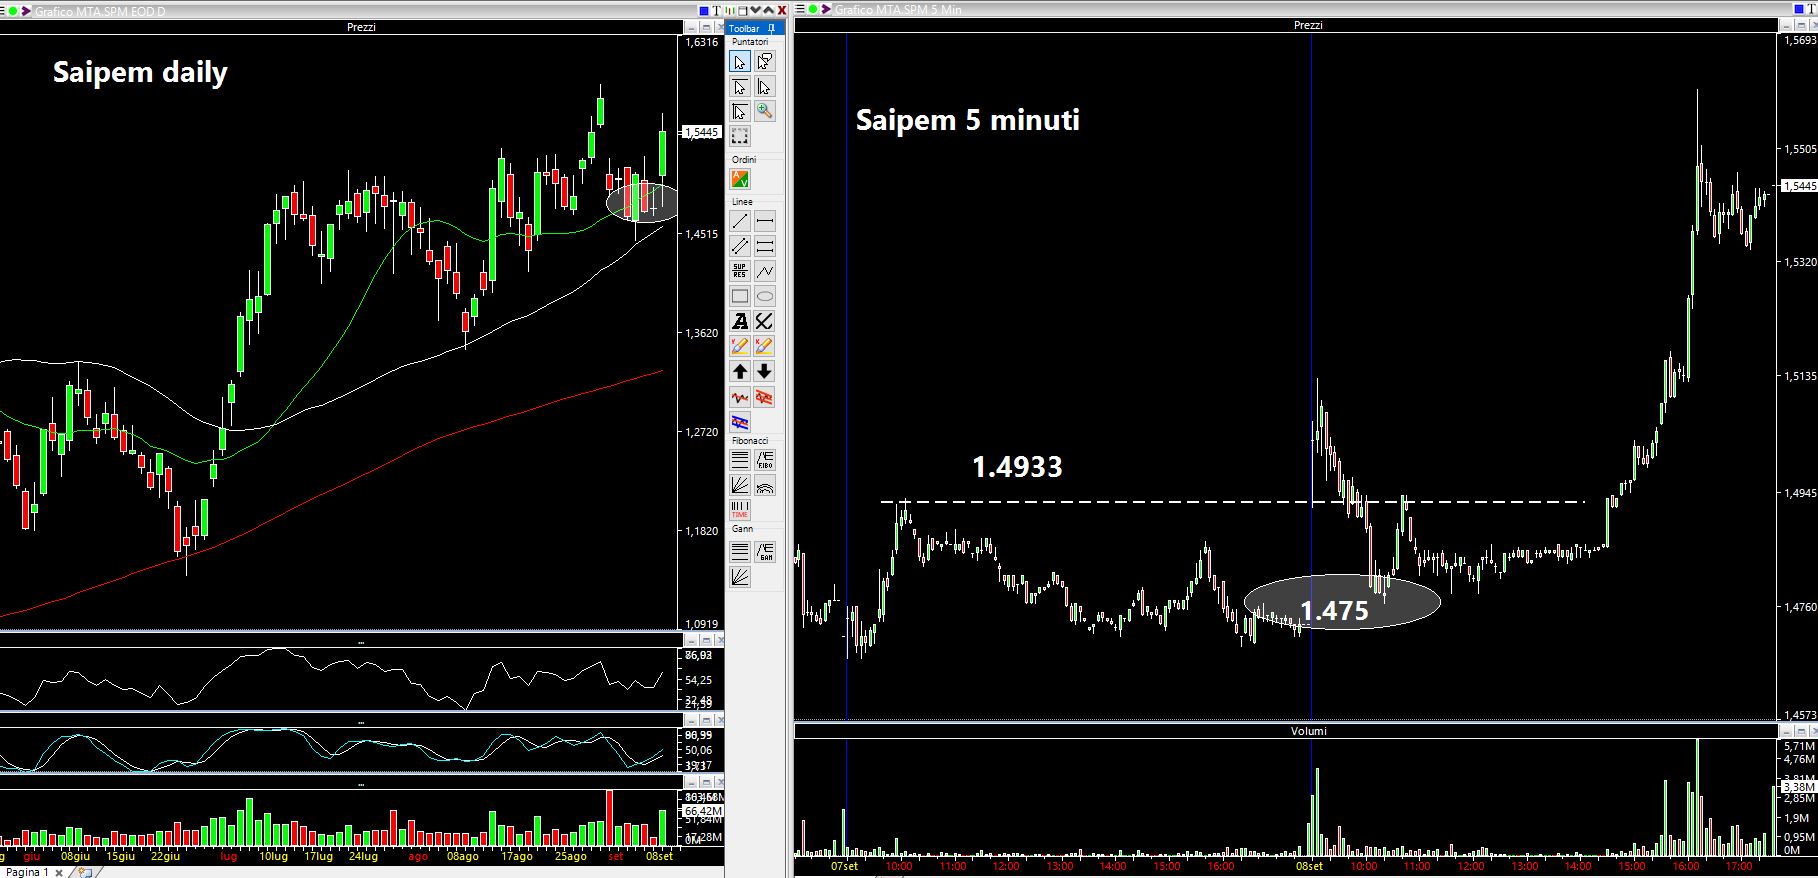
Task: Choose the red oscillating line tool
Action: (x=740, y=397)
